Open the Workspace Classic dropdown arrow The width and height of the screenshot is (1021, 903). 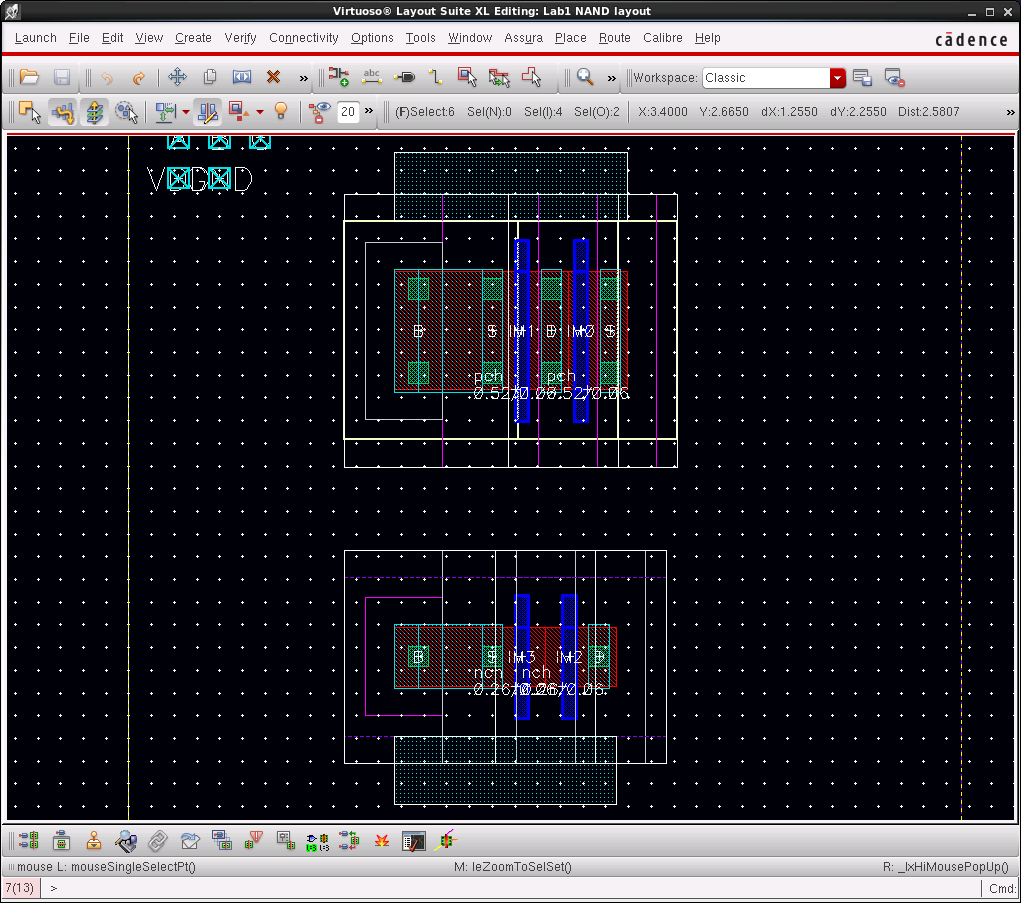[838, 77]
